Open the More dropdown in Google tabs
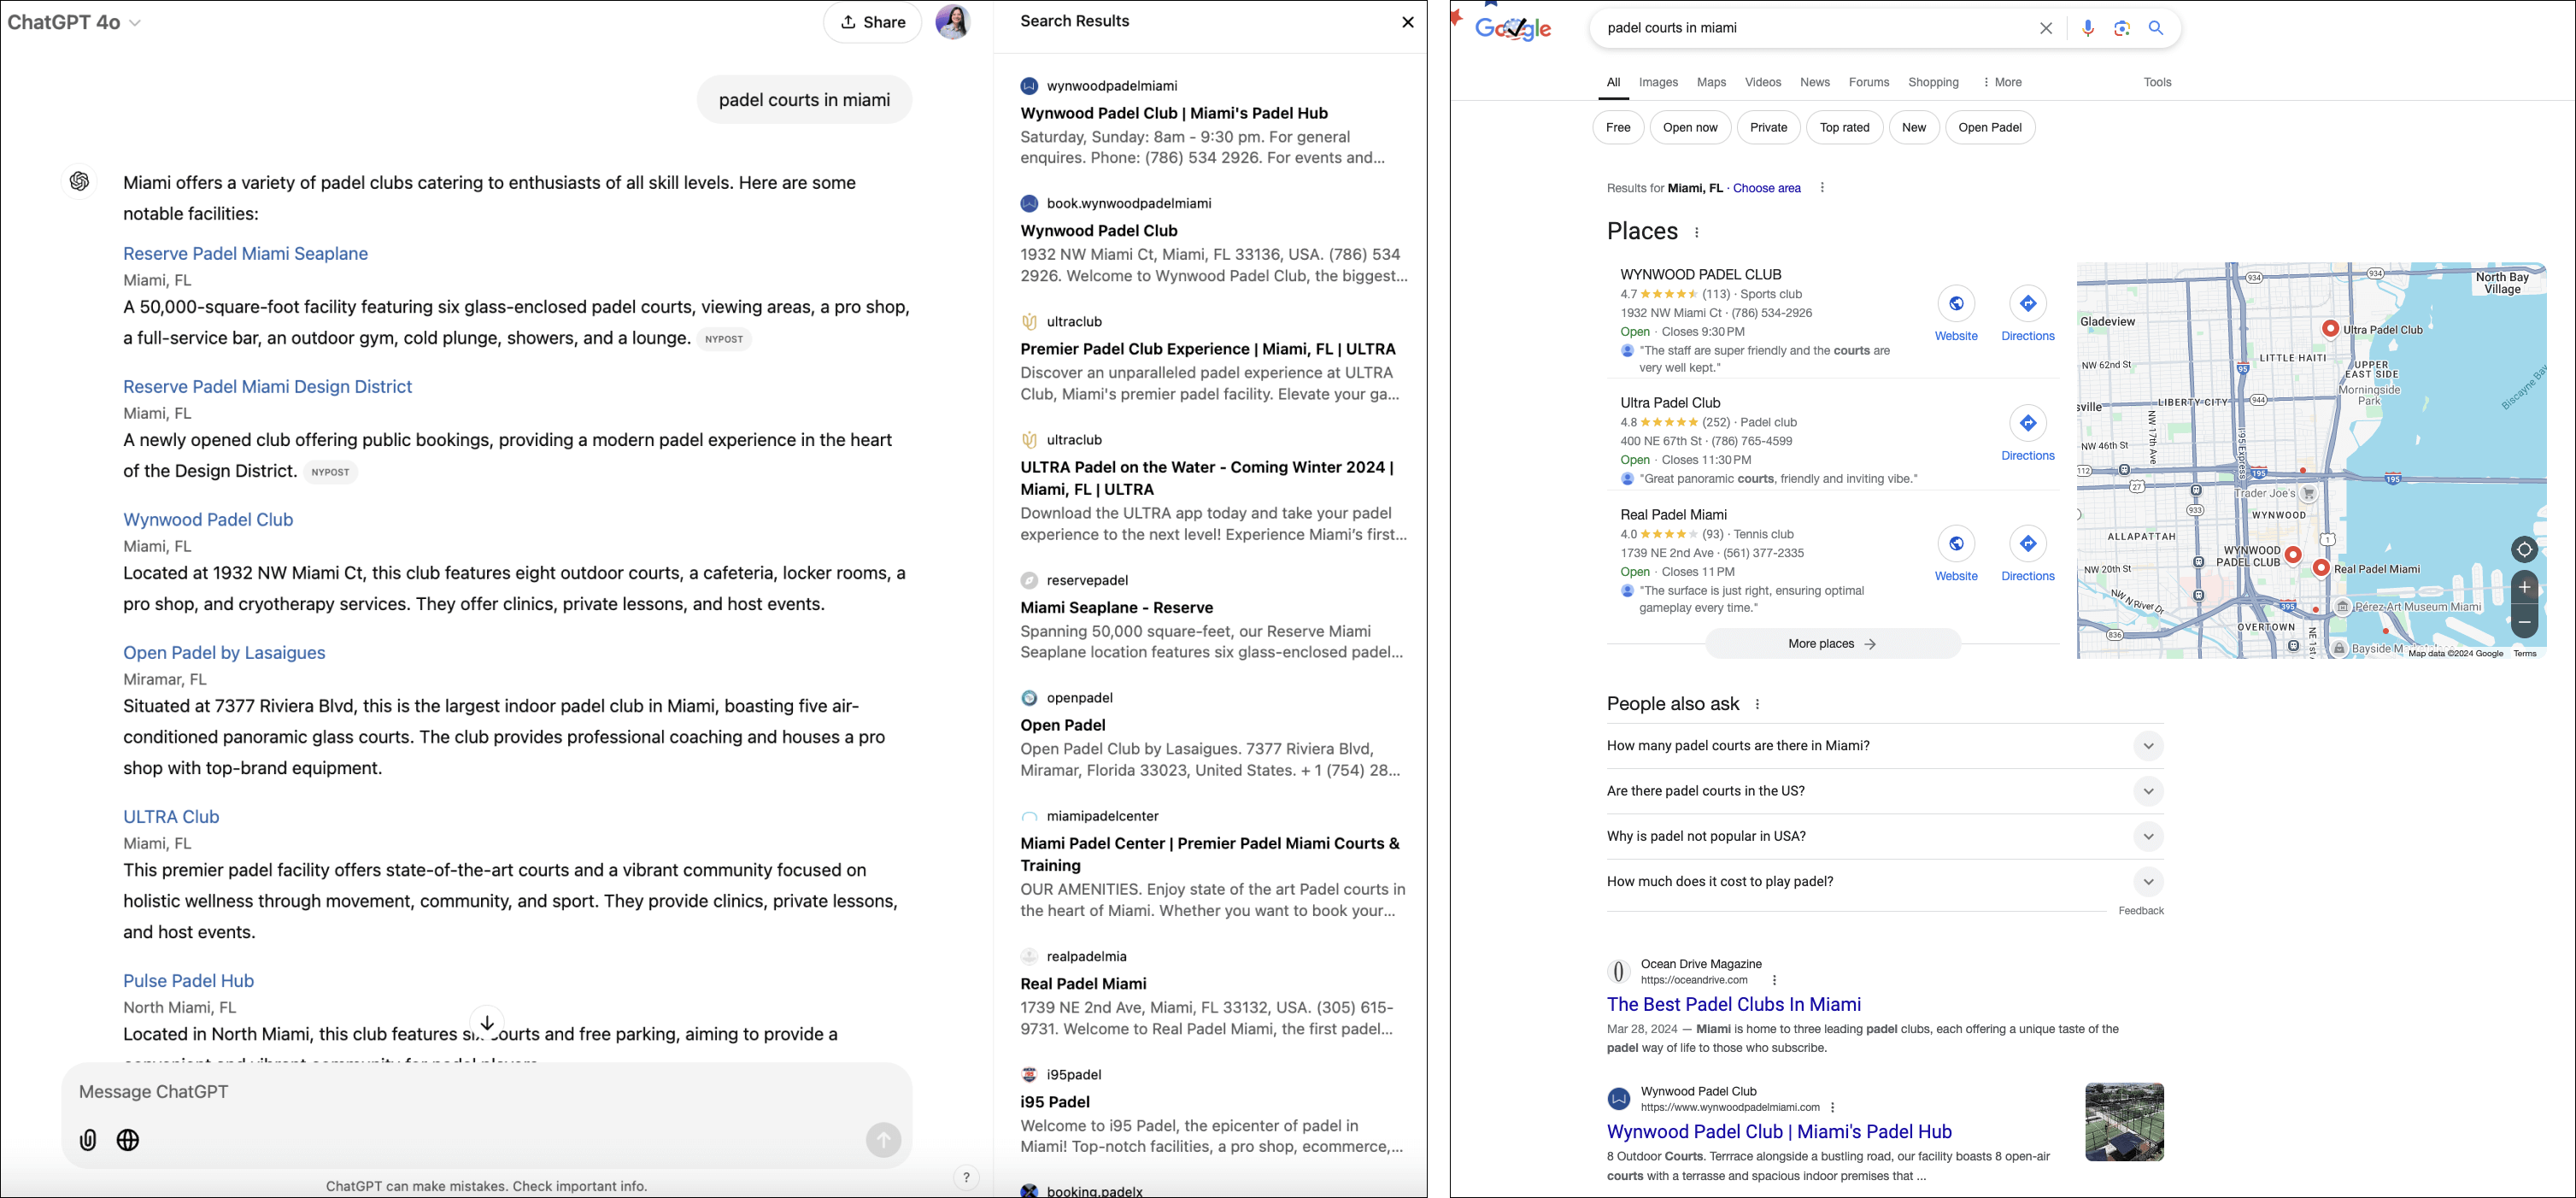The image size is (2576, 1198). [x=2002, y=82]
